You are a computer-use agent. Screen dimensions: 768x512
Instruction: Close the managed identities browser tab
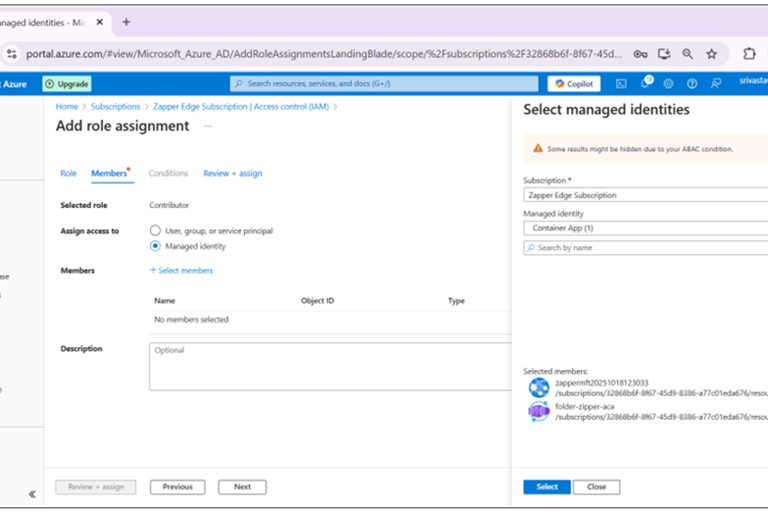tap(99, 22)
